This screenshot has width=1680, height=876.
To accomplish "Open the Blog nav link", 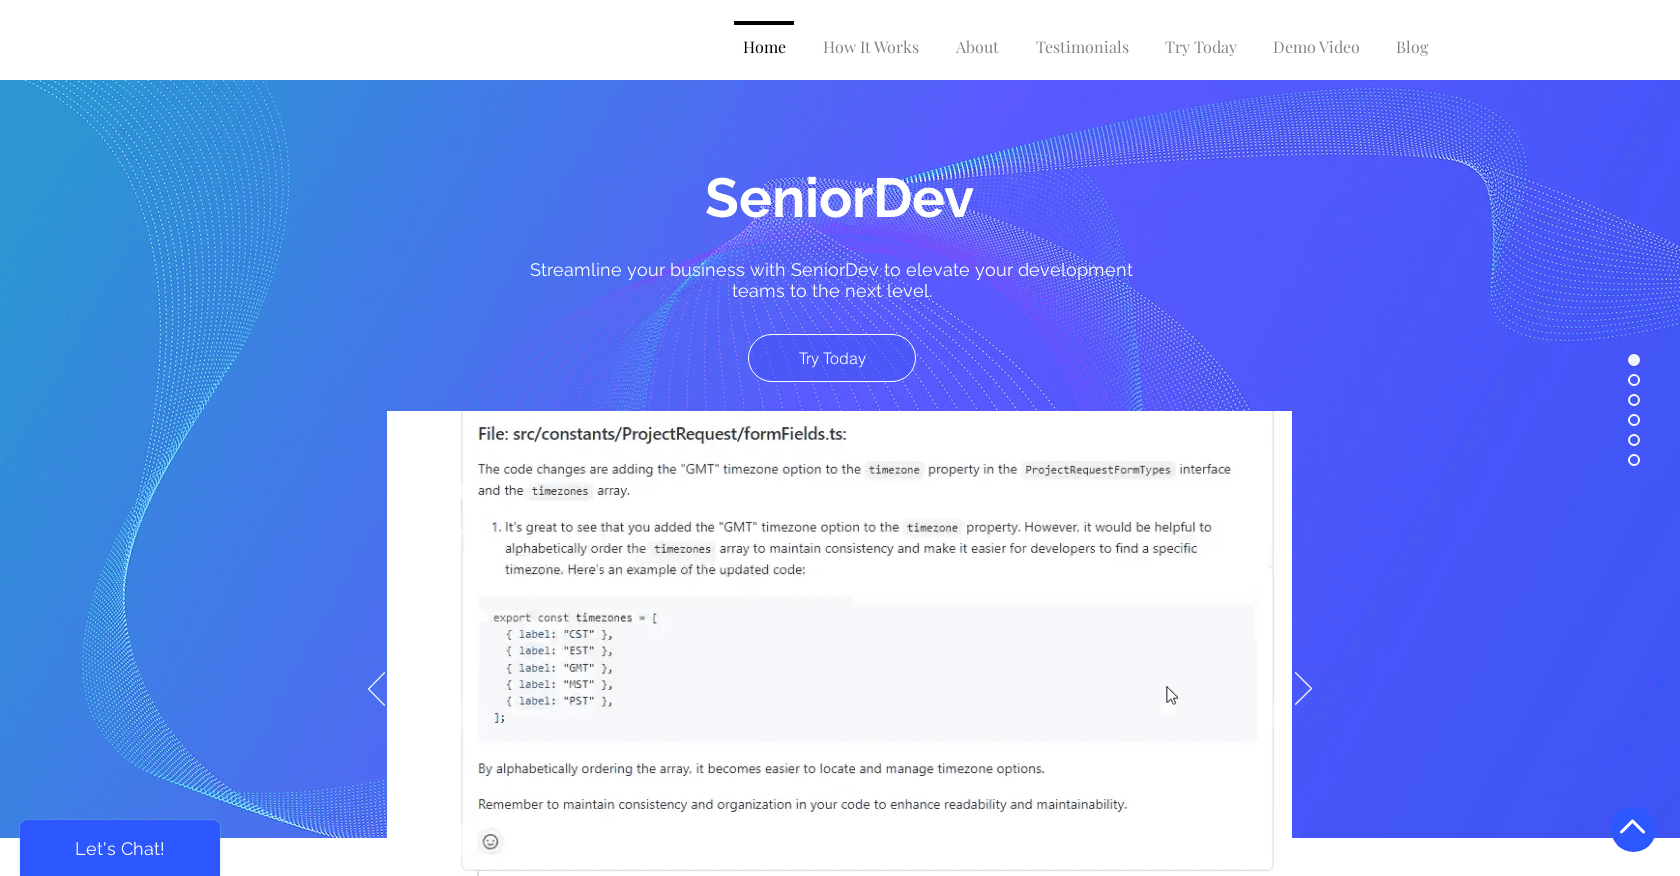I will [1412, 47].
